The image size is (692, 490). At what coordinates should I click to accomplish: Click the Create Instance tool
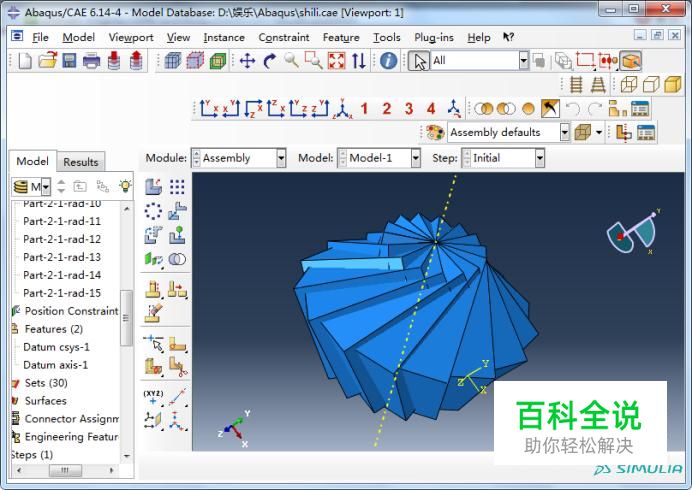click(x=153, y=187)
